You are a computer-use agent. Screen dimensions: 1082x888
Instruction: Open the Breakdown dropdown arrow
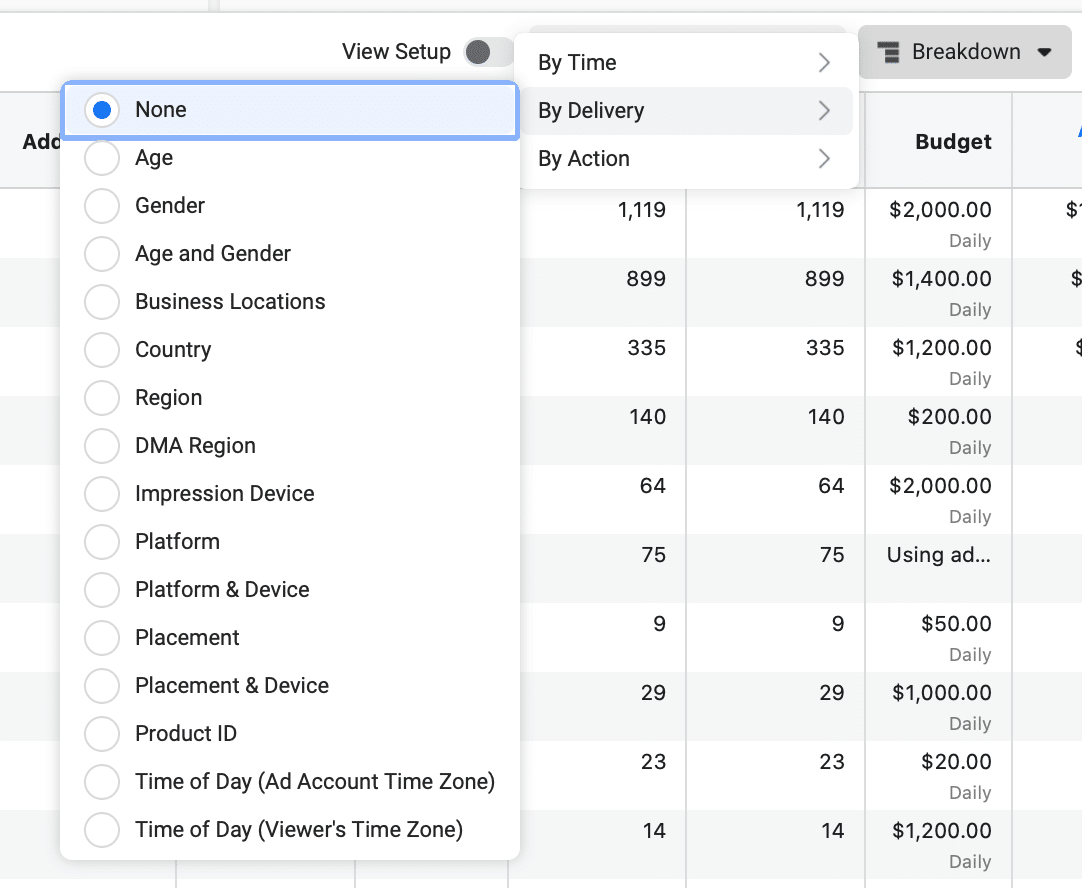click(x=1045, y=52)
